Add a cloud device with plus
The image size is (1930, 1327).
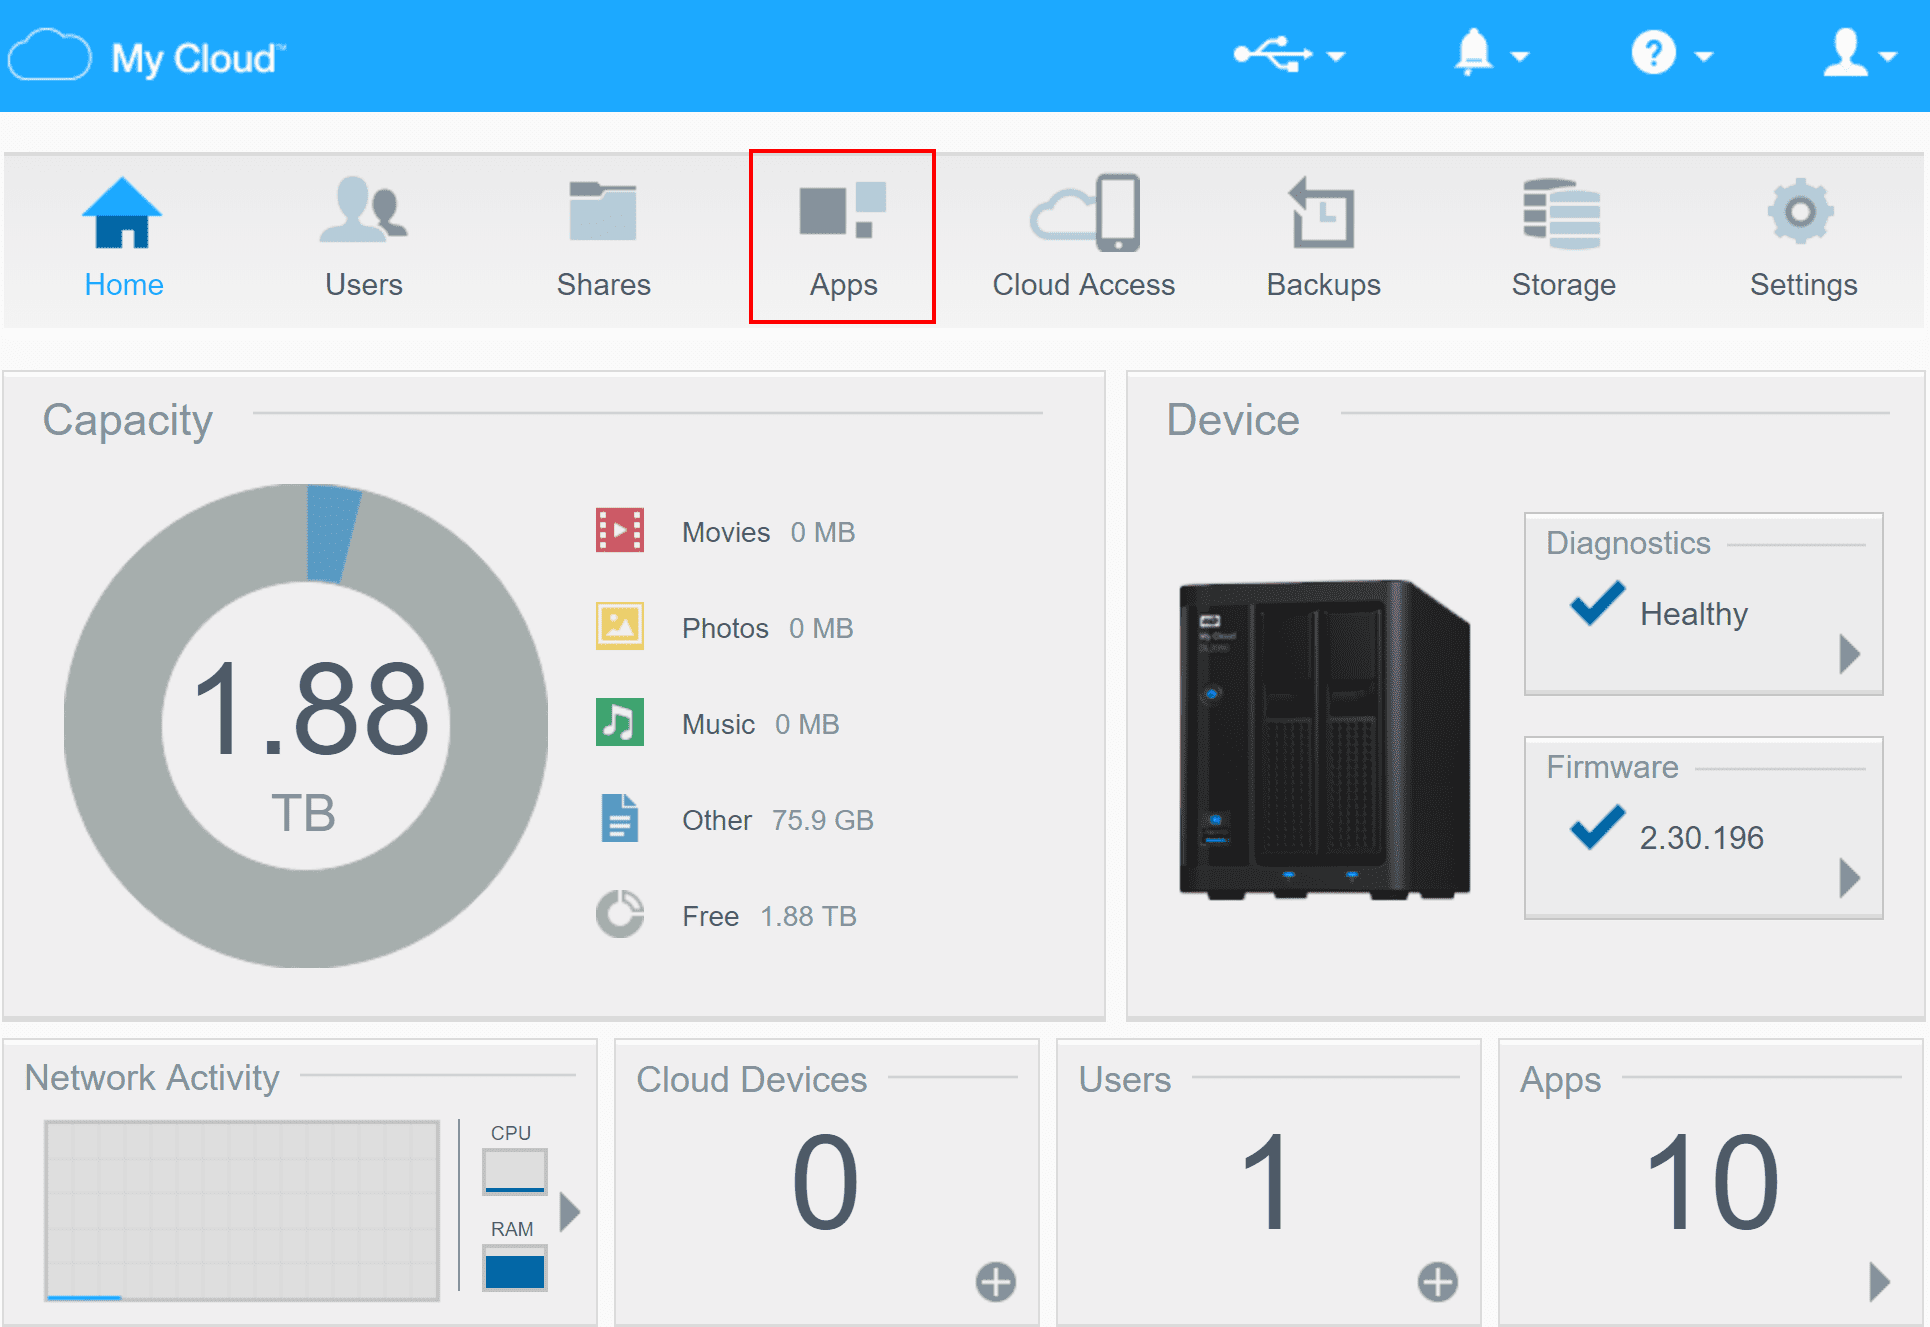(x=995, y=1281)
